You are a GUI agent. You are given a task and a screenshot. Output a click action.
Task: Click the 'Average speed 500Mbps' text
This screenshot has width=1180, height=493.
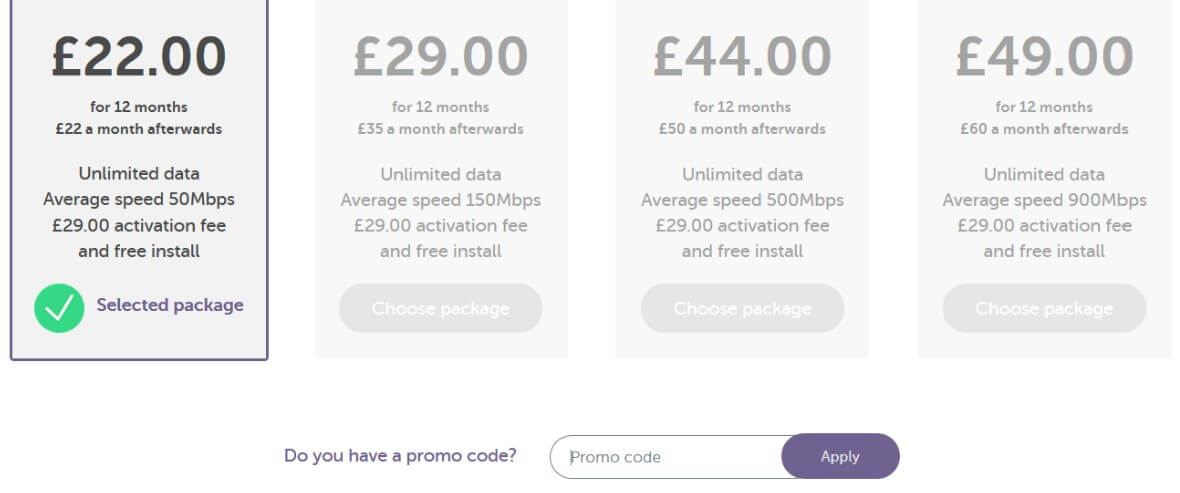(x=742, y=200)
